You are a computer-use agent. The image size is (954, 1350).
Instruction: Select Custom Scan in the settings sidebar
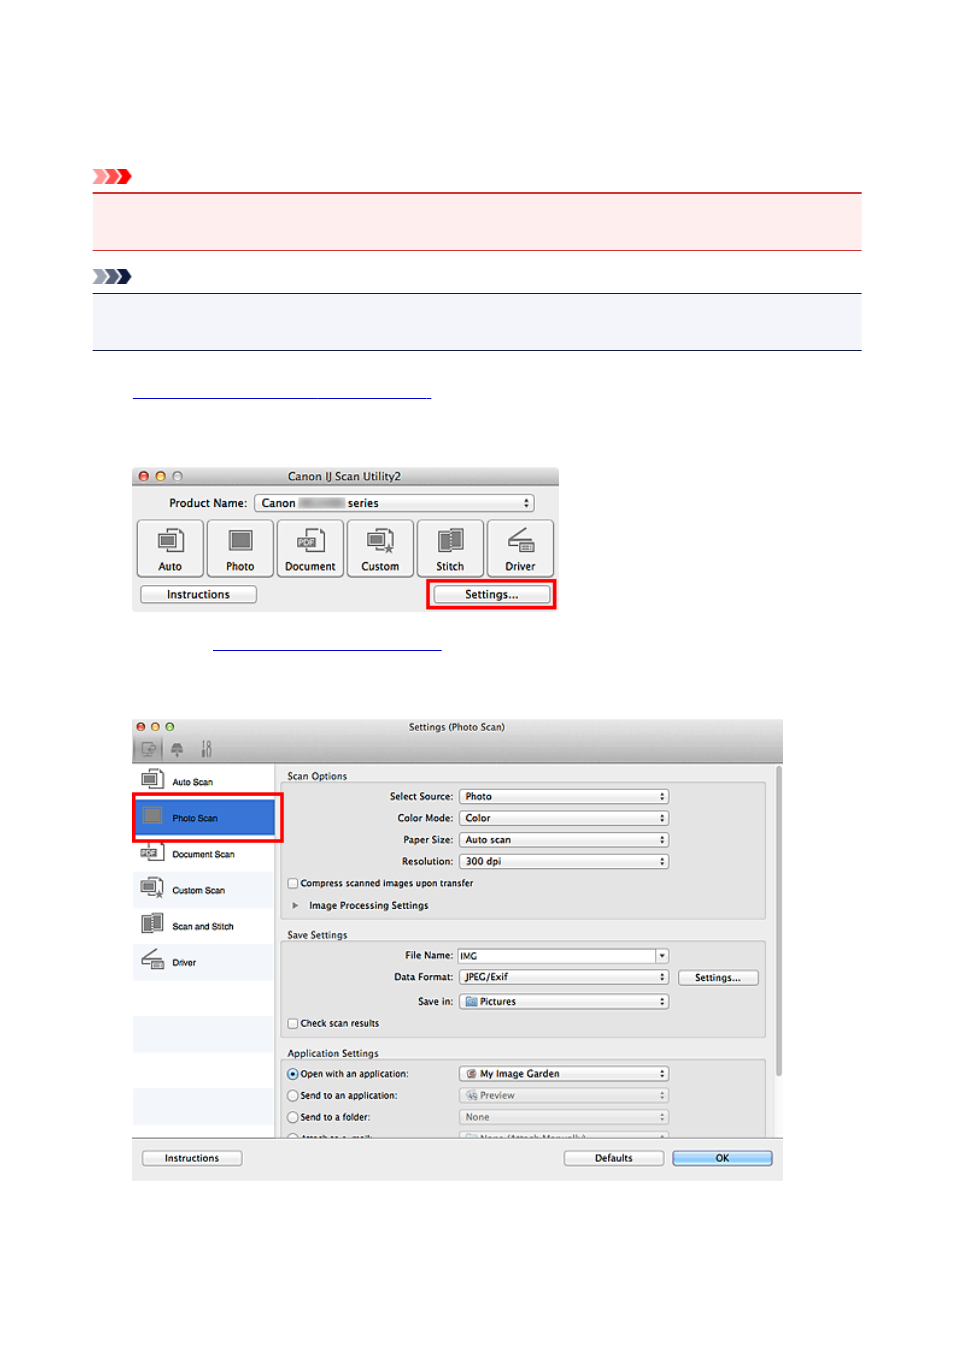tap(203, 890)
